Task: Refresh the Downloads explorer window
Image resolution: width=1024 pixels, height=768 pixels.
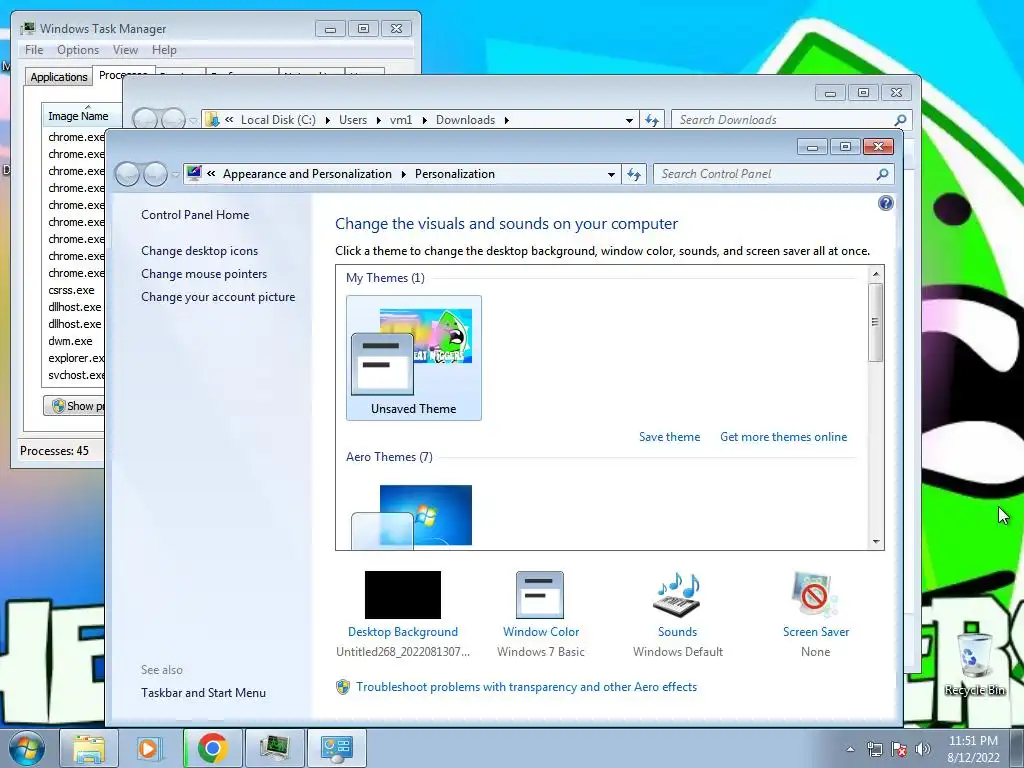Action: click(652, 120)
